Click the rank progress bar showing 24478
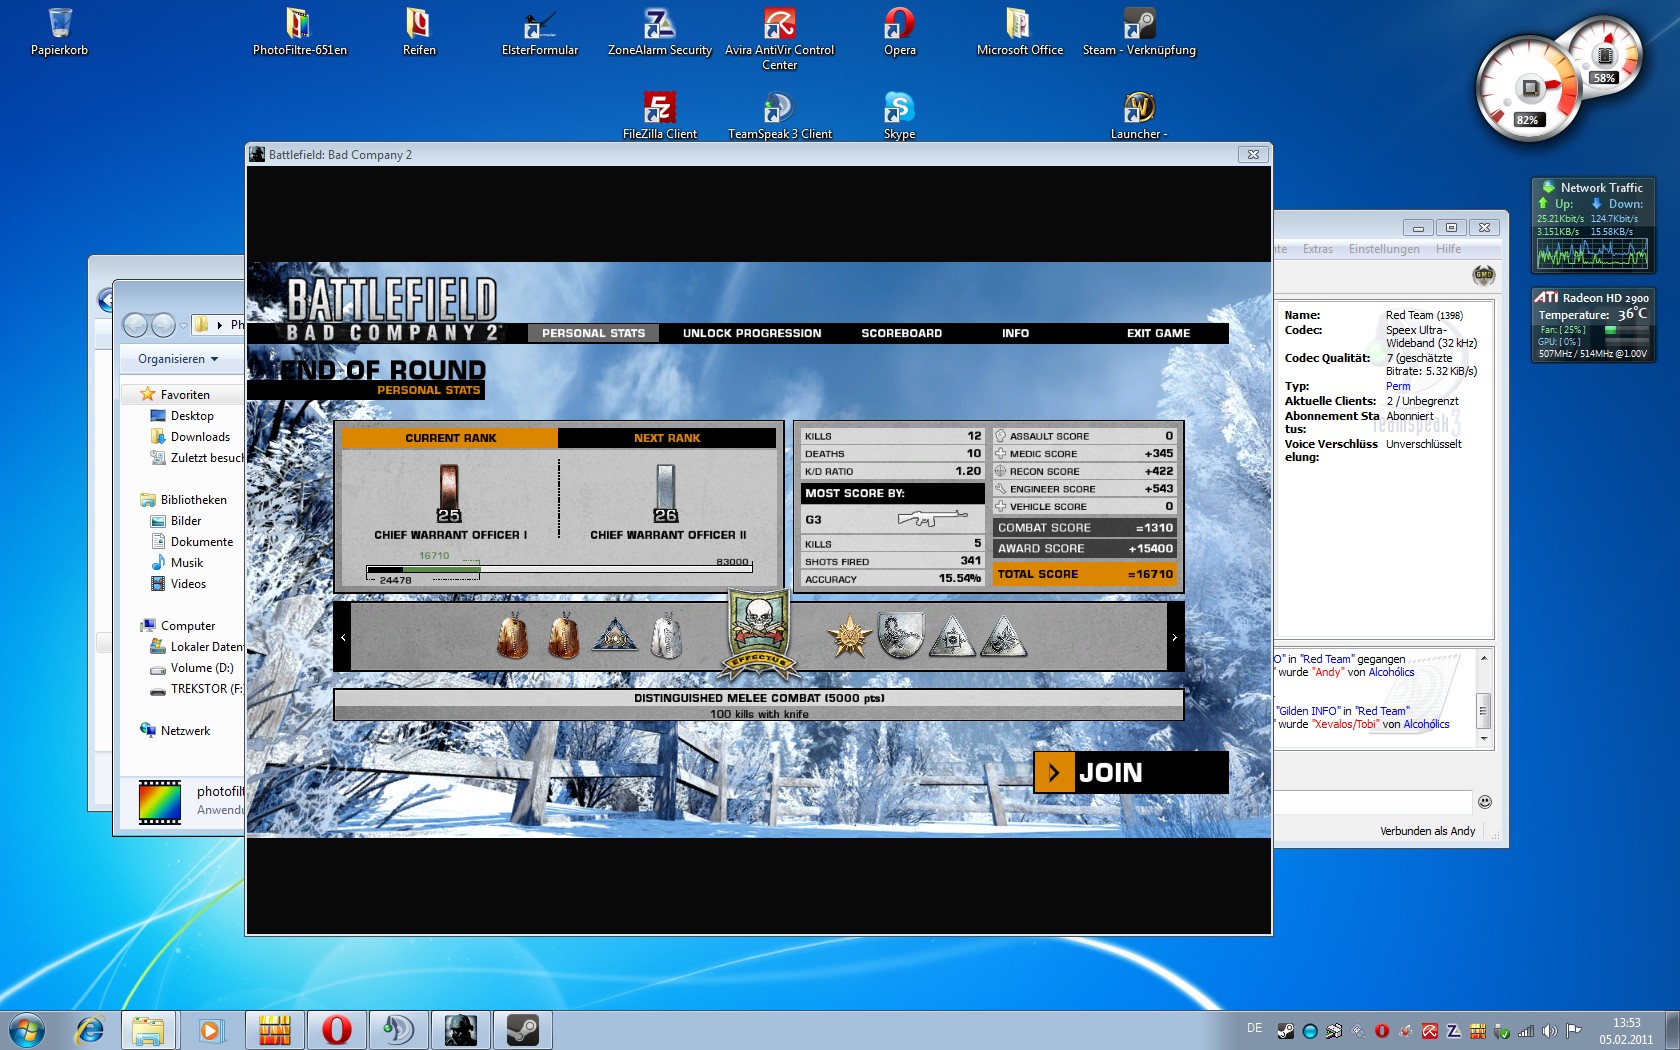 coord(559,570)
